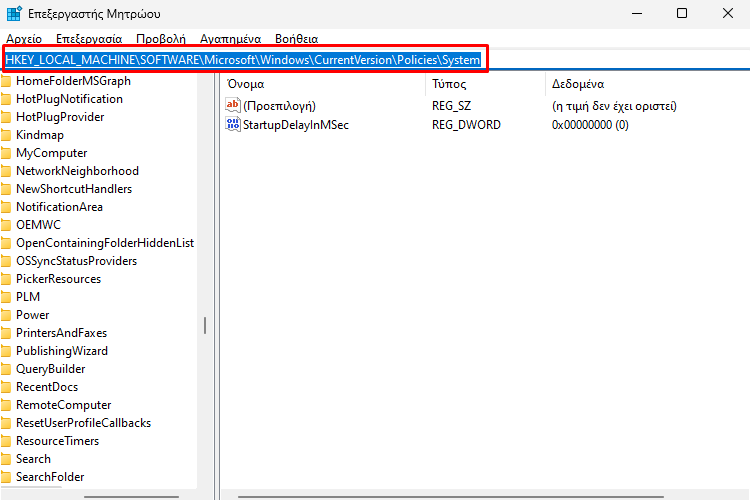The image size is (750, 500).
Task: Open the Προβολή menu
Action: pos(161,39)
